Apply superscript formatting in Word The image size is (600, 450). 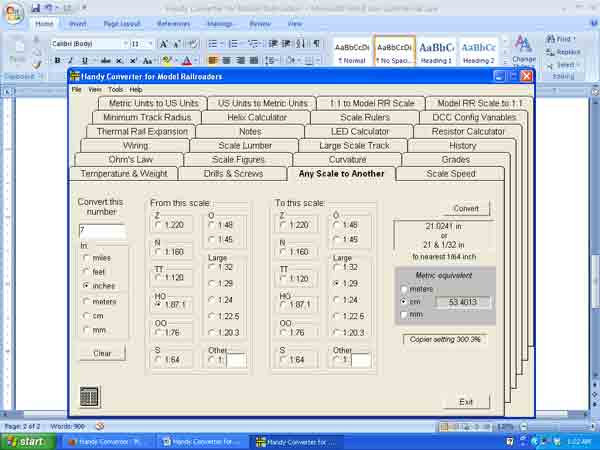coord(133,60)
